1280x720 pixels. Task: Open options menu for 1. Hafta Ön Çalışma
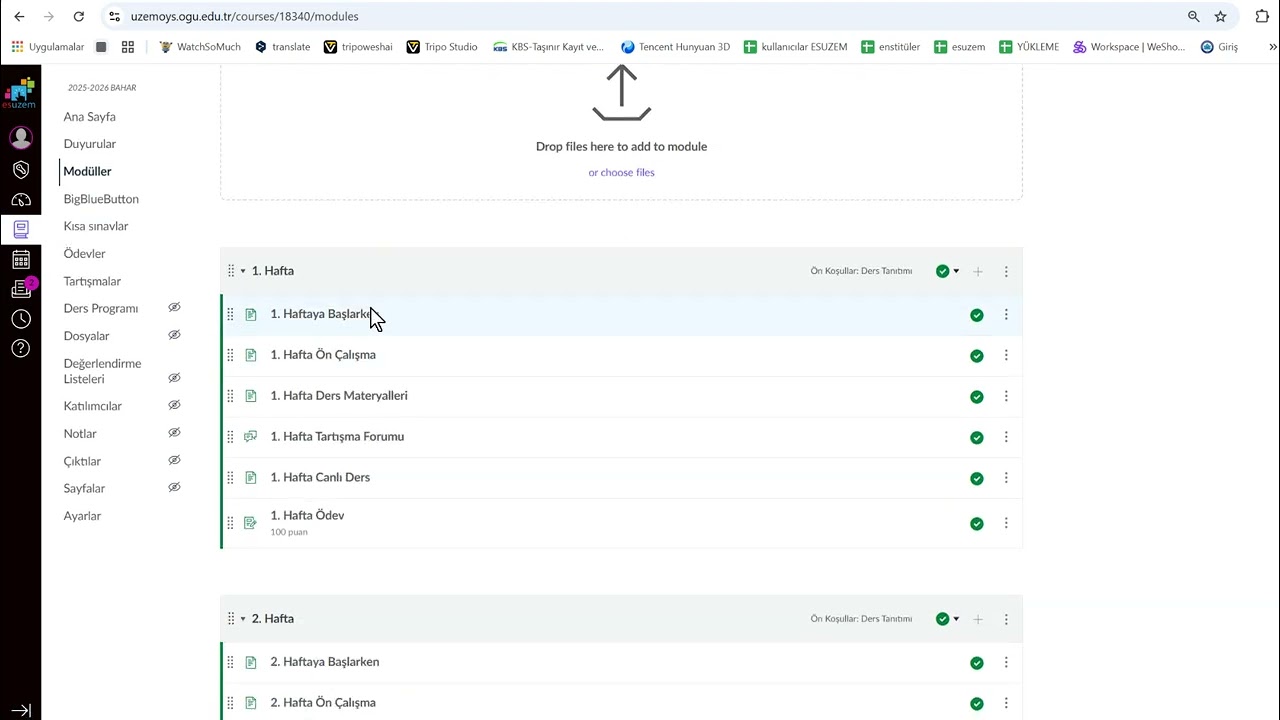(x=1006, y=355)
